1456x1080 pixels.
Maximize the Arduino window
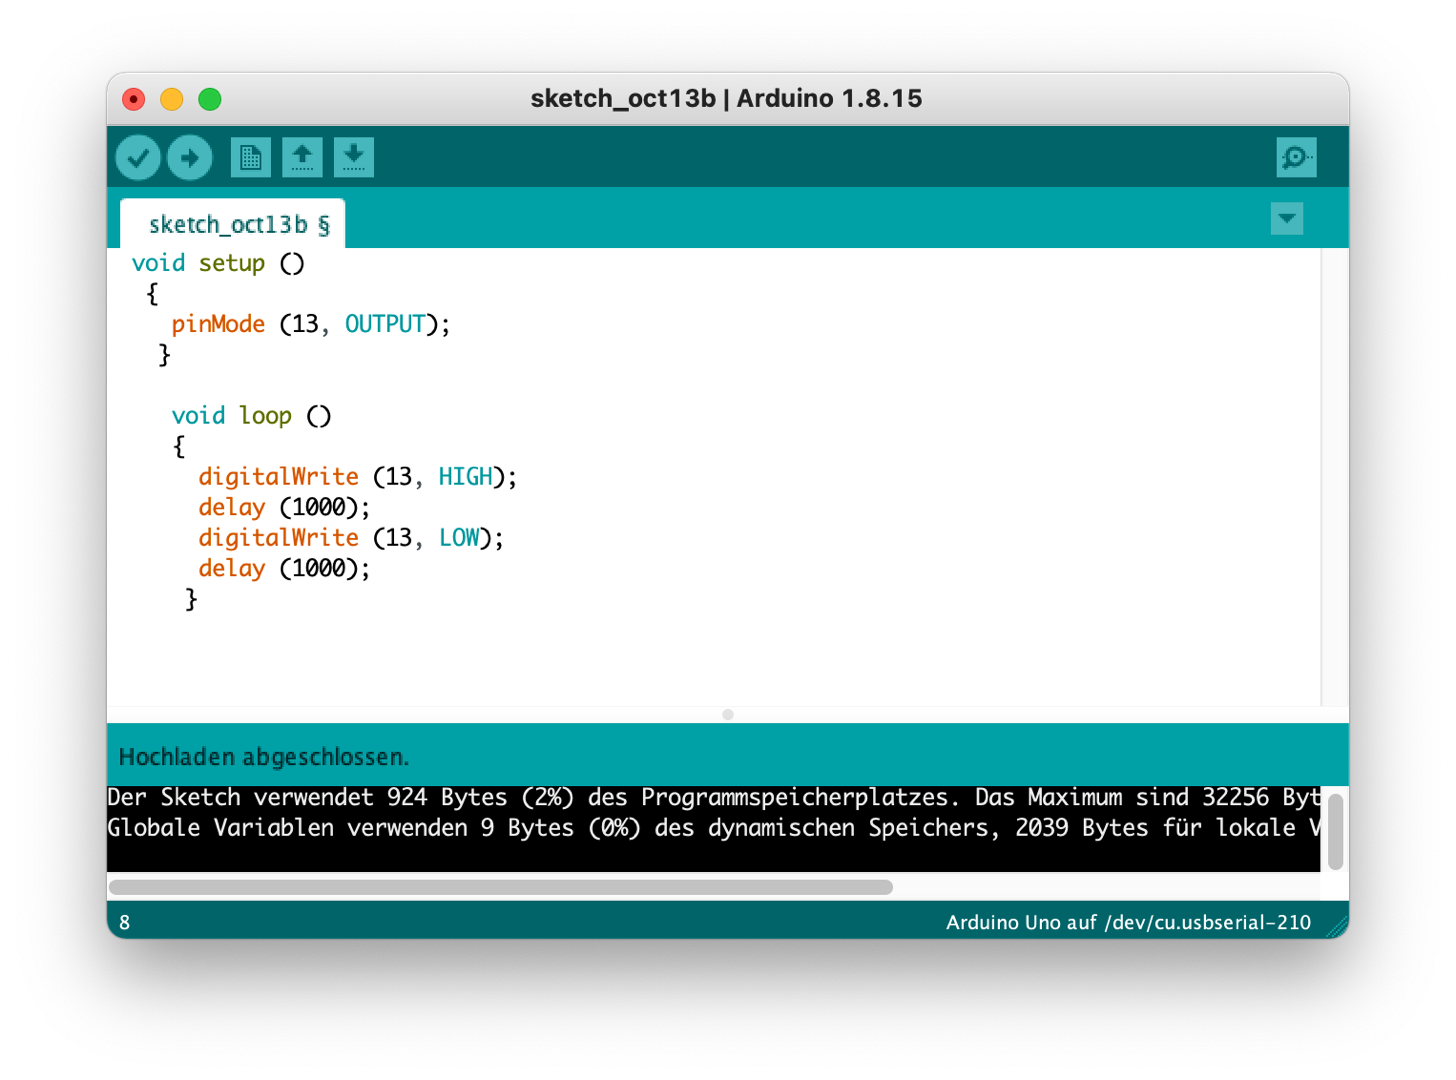pos(210,99)
